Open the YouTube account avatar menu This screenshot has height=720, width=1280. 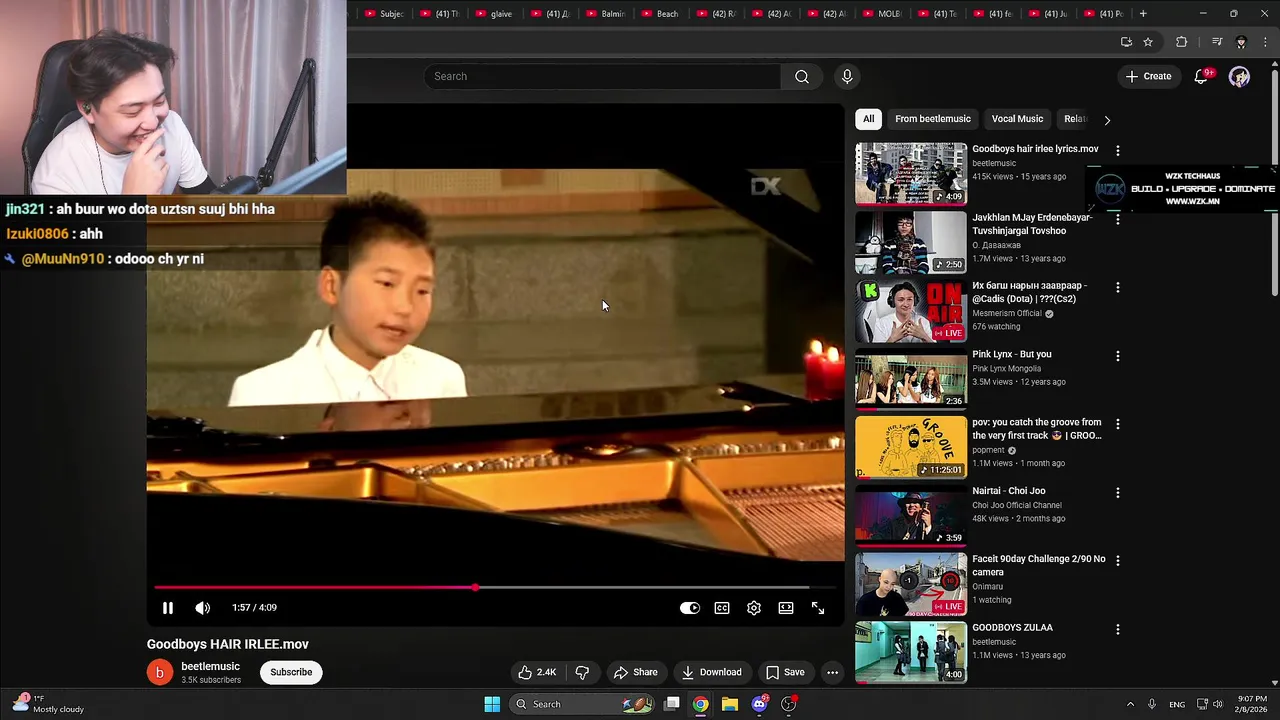coord(1239,77)
